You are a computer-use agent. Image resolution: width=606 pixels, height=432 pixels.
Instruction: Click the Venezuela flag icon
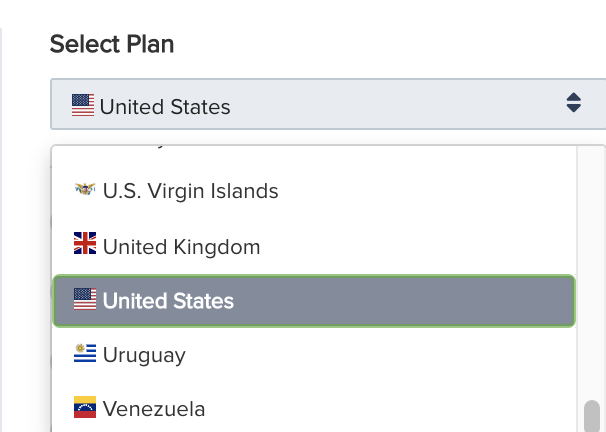pos(85,408)
